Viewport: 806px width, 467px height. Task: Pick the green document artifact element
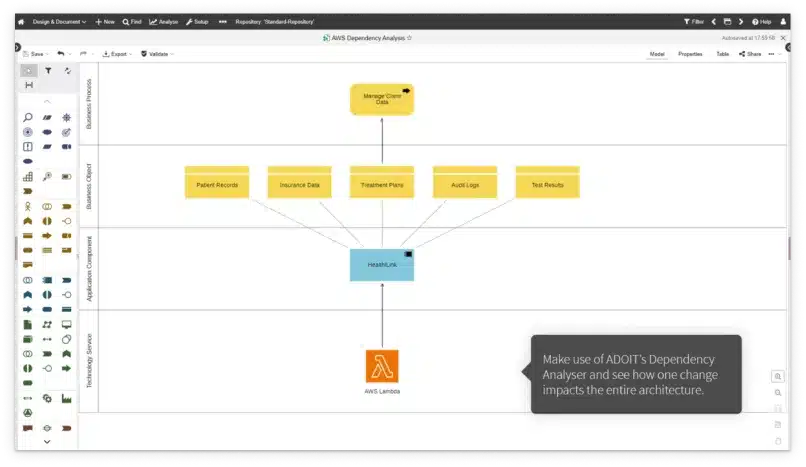[28, 325]
